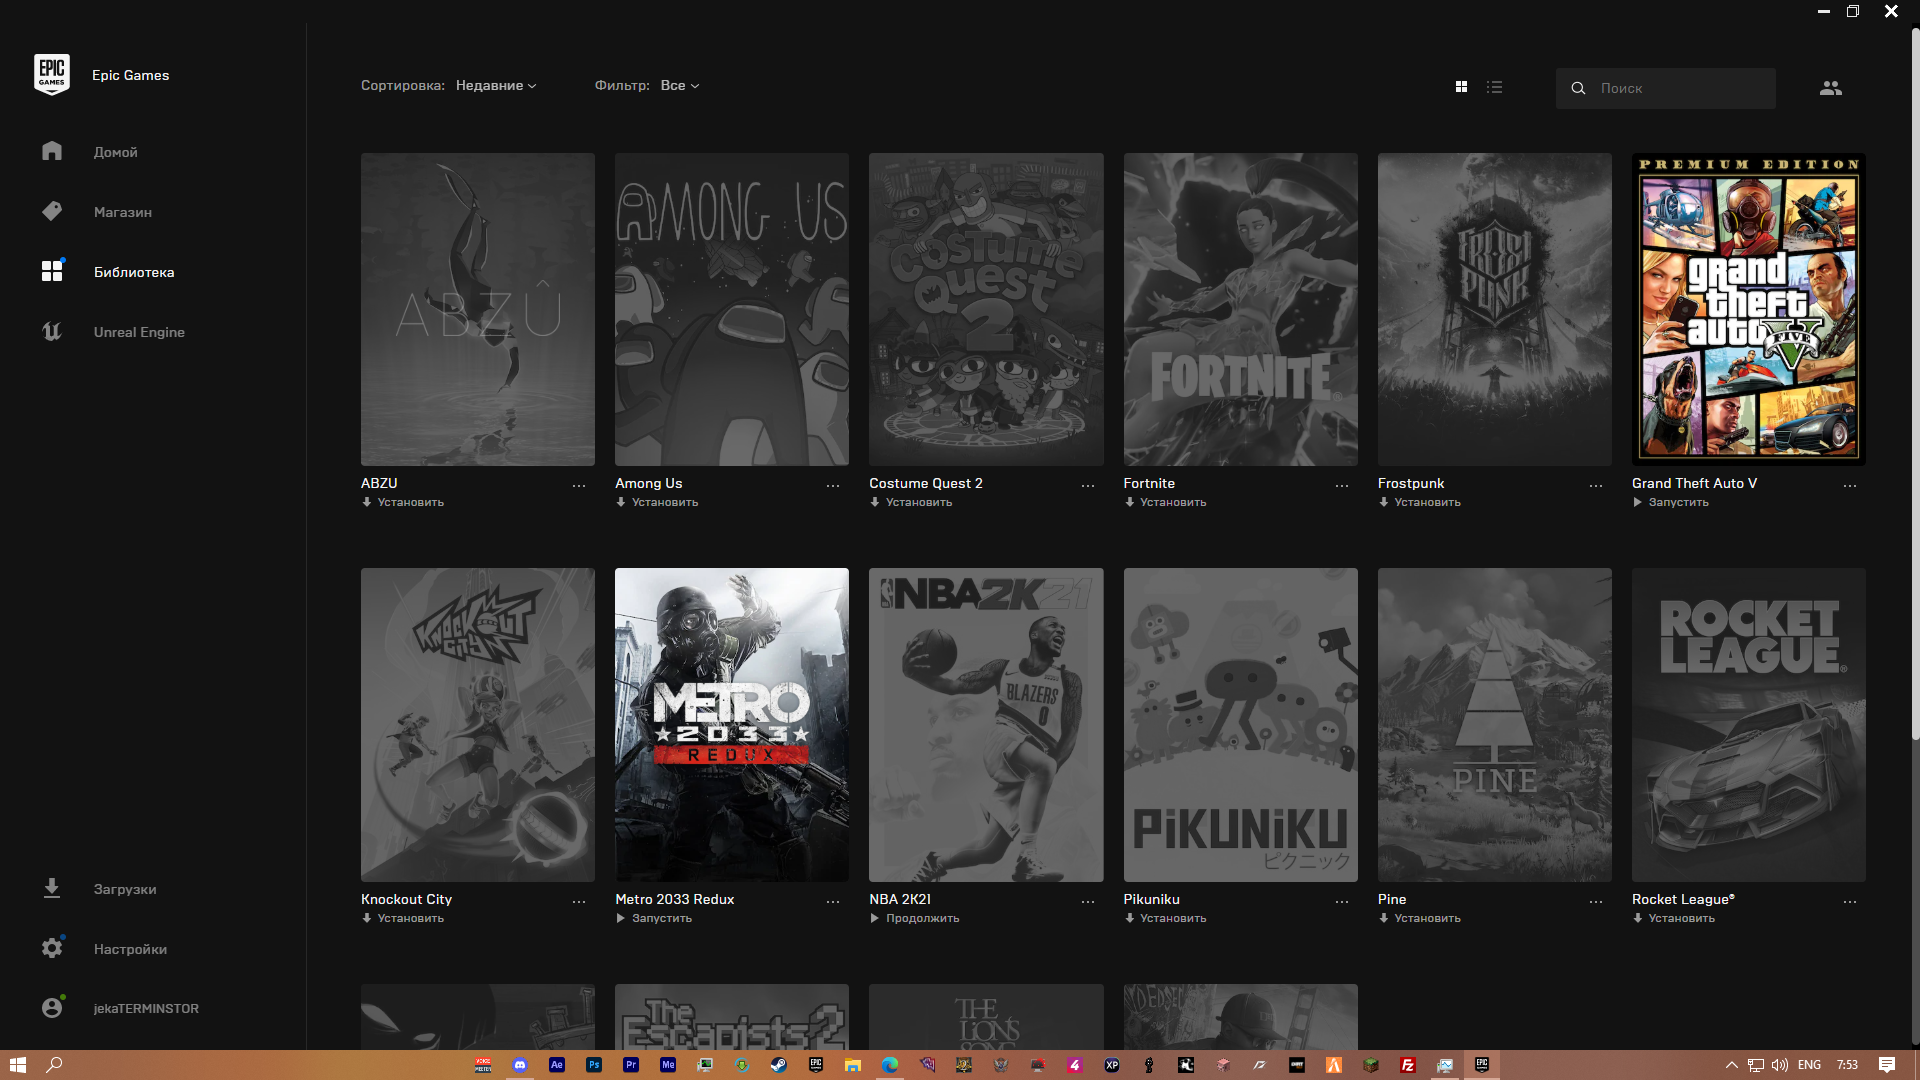The width and height of the screenshot is (1920, 1080).
Task: Click the Grand Theft Auto V cover
Action: coord(1748,309)
